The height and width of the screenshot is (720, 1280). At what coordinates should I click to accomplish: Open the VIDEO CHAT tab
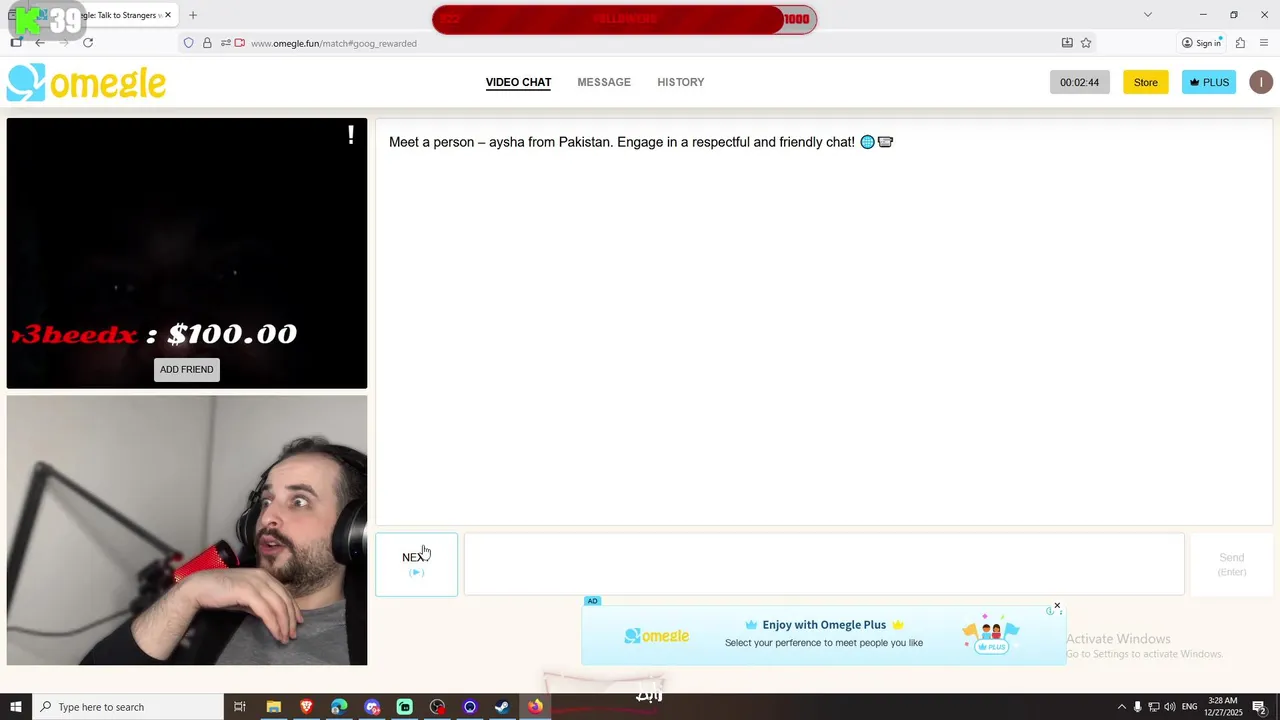pos(518,82)
